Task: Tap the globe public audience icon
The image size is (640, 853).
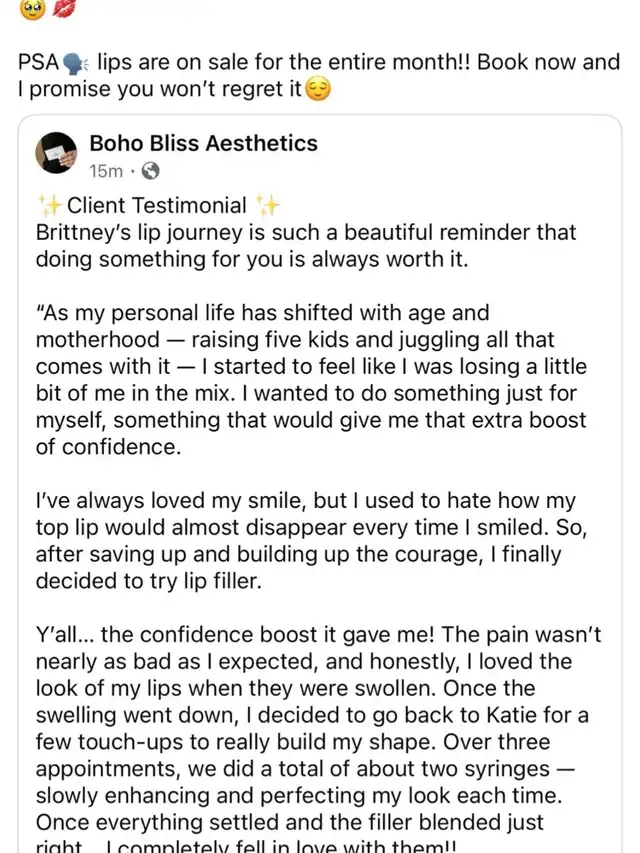Action: coord(151,171)
